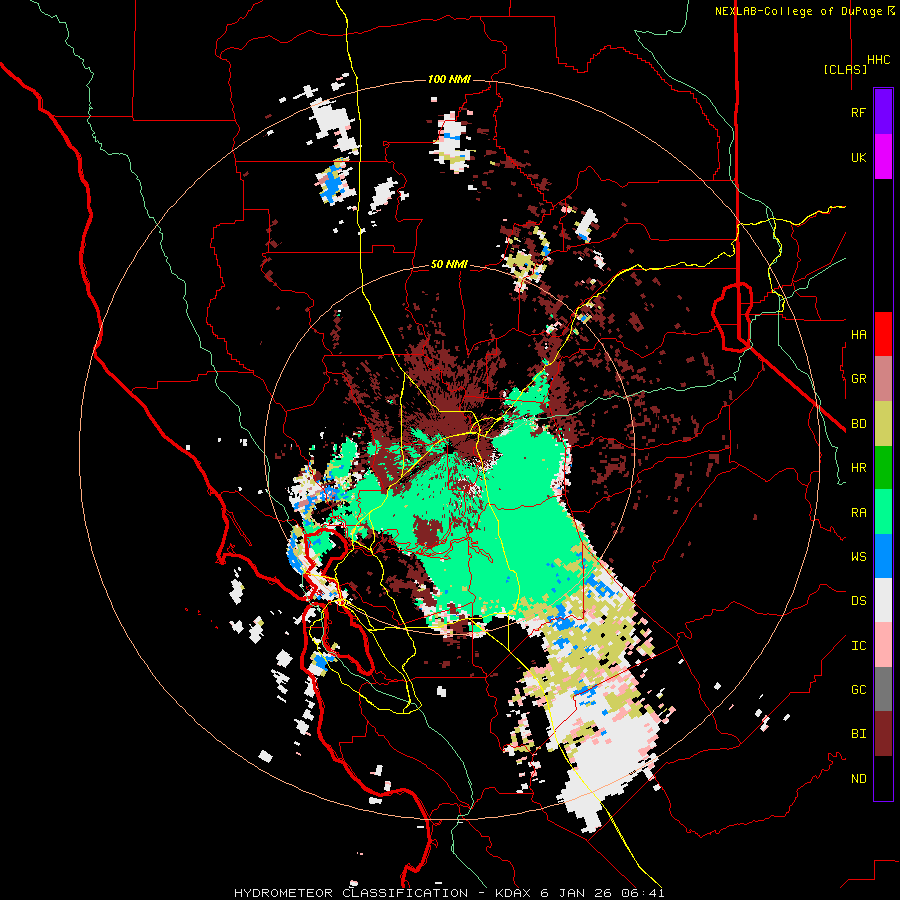Click the WS blue legend swatch
Viewport: 900px width, 900px height.
tap(883, 556)
